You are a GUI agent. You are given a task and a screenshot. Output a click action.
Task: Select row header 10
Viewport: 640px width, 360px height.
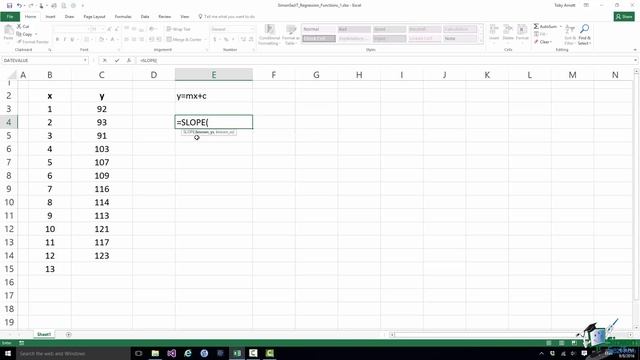9,202
